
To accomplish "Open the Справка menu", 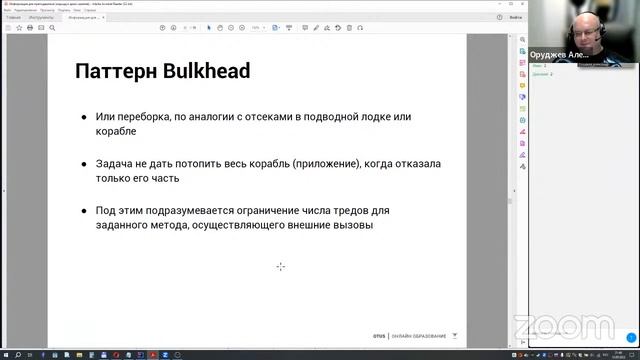I will pos(90,10).
